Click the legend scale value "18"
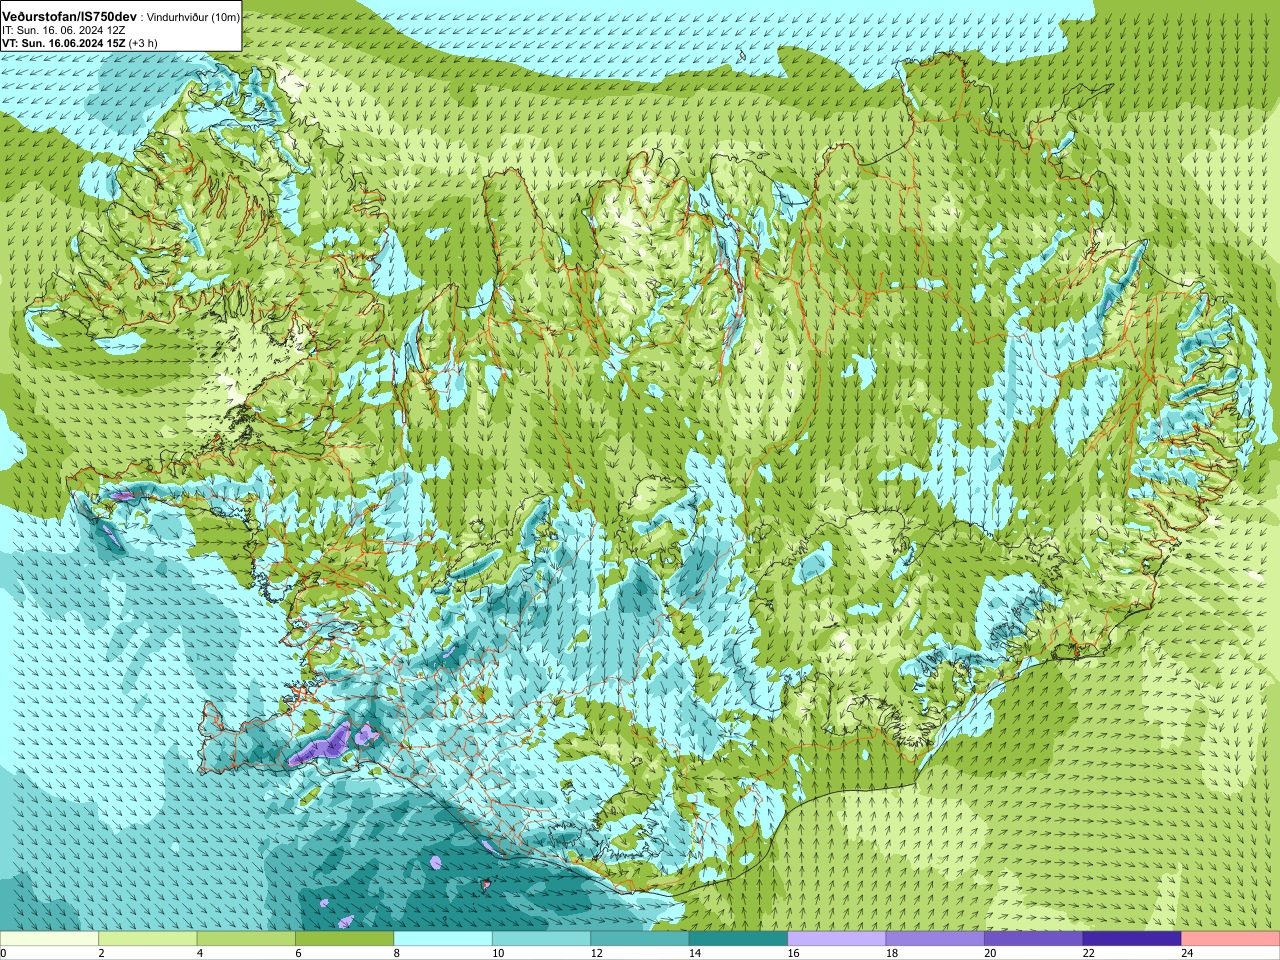 click(892, 953)
